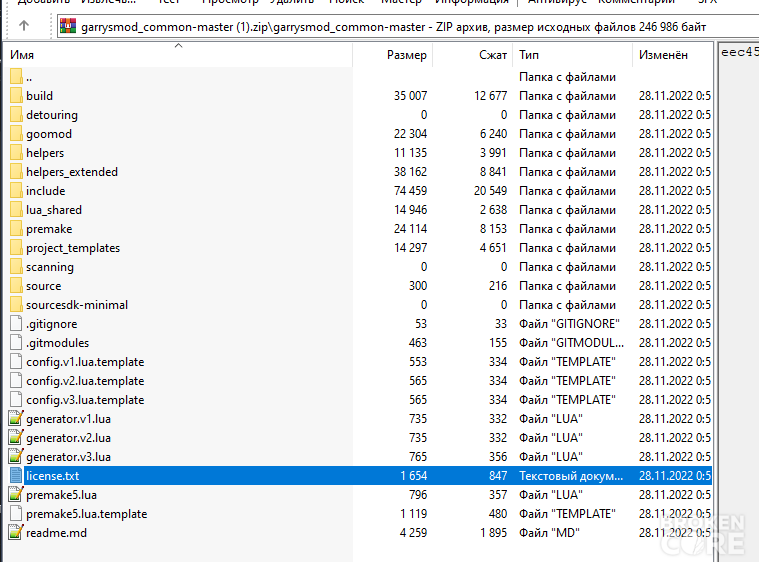This screenshot has height=562, width=759.
Task: Select the include folder icon
Action: (16, 190)
